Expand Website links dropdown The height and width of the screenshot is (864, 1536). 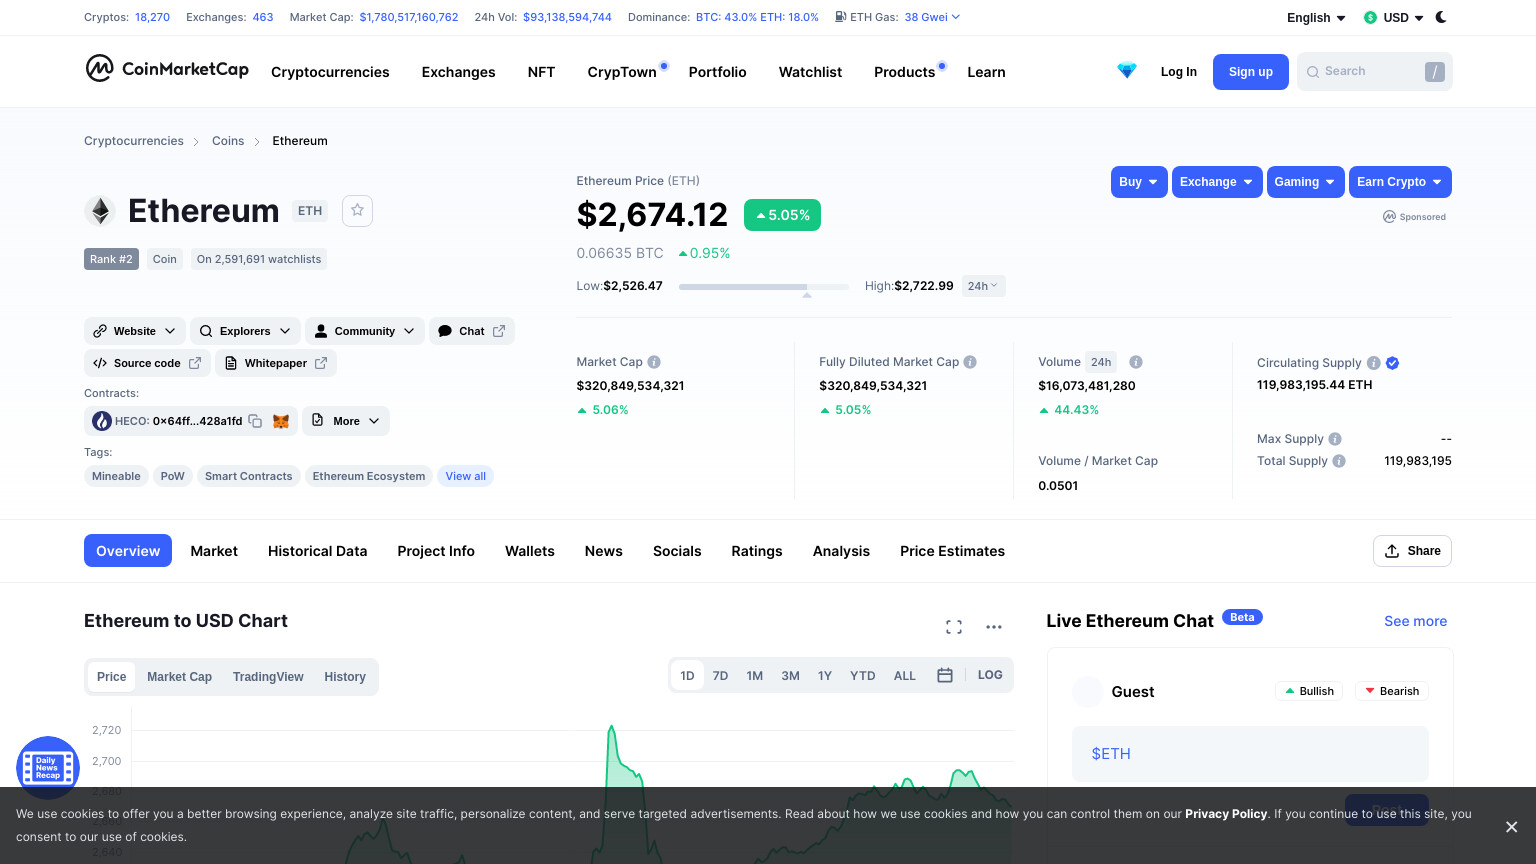tap(135, 331)
